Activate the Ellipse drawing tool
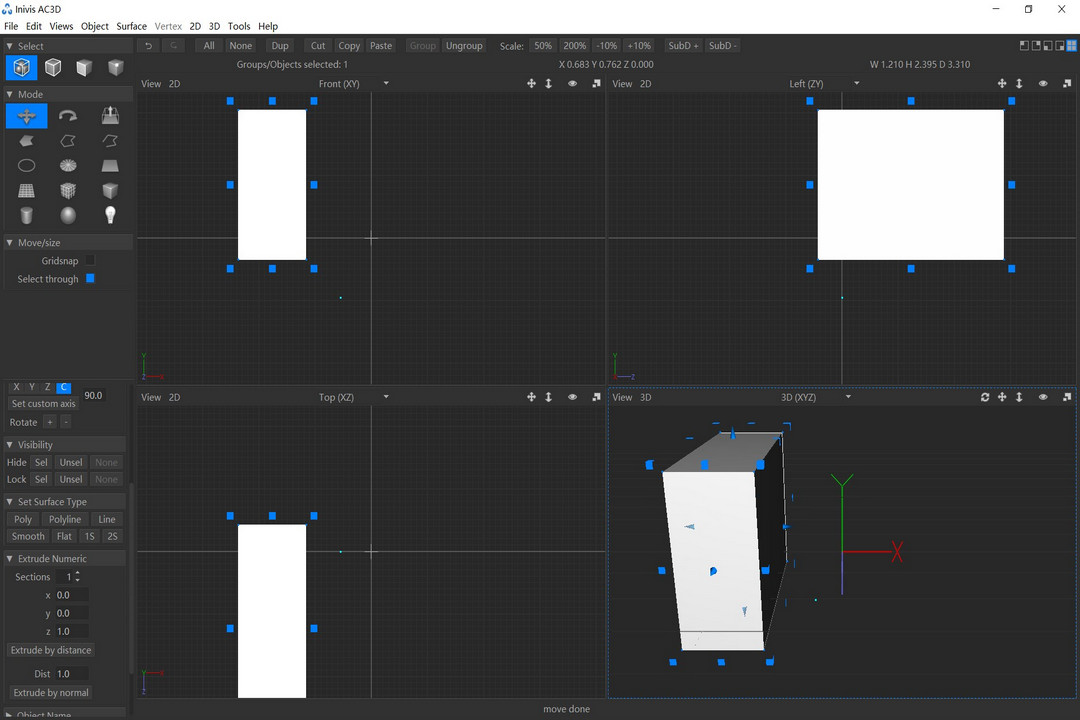 coord(27,166)
